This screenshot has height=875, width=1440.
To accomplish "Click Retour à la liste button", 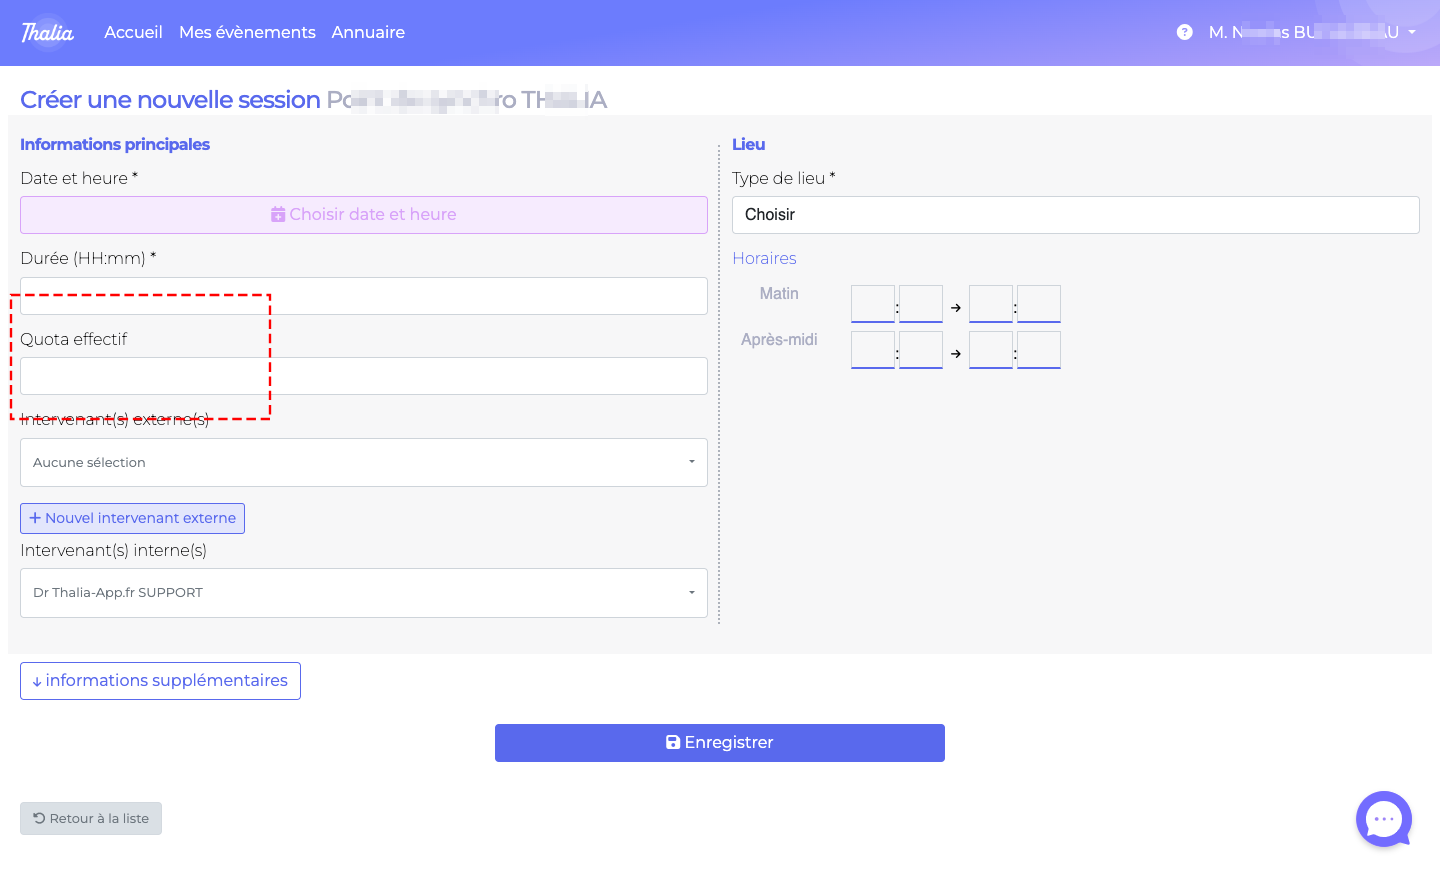I will tap(91, 818).
